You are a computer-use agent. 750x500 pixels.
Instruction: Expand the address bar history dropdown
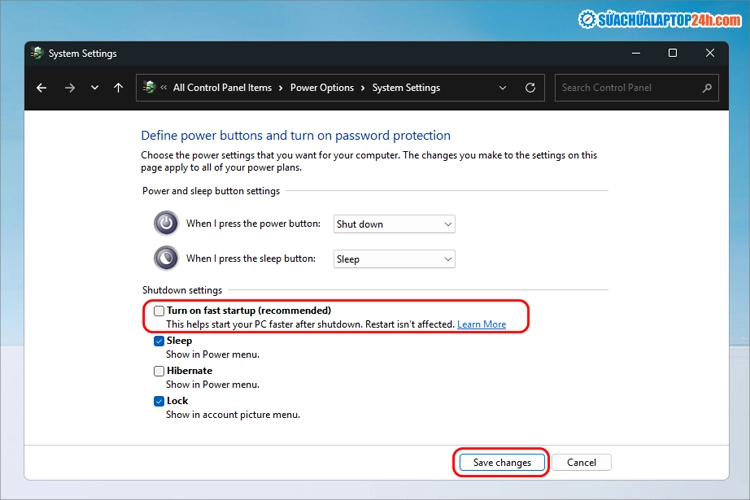coord(501,88)
